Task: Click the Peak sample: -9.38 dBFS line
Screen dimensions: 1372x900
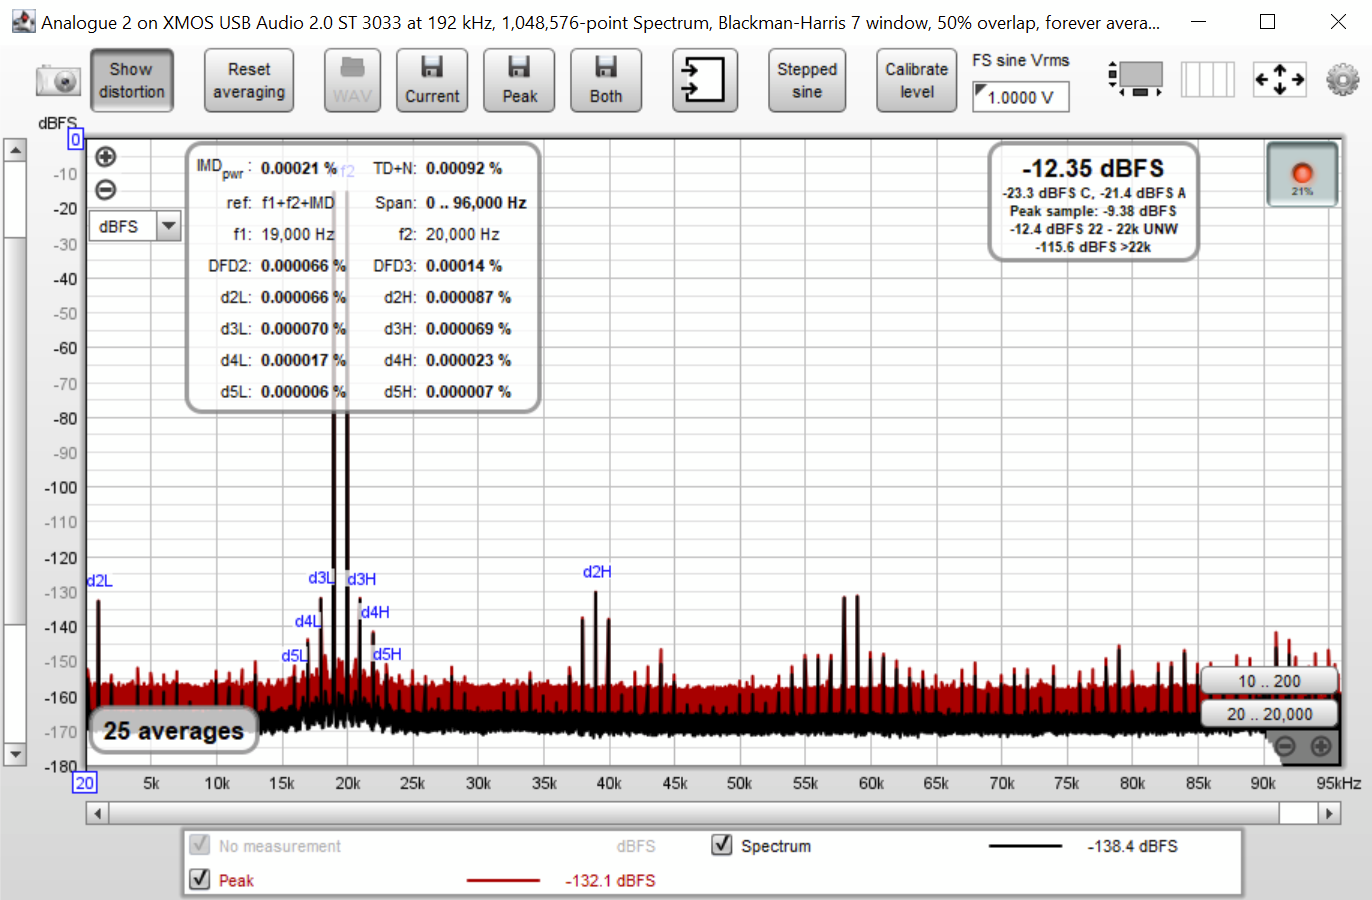Action: (x=1093, y=211)
